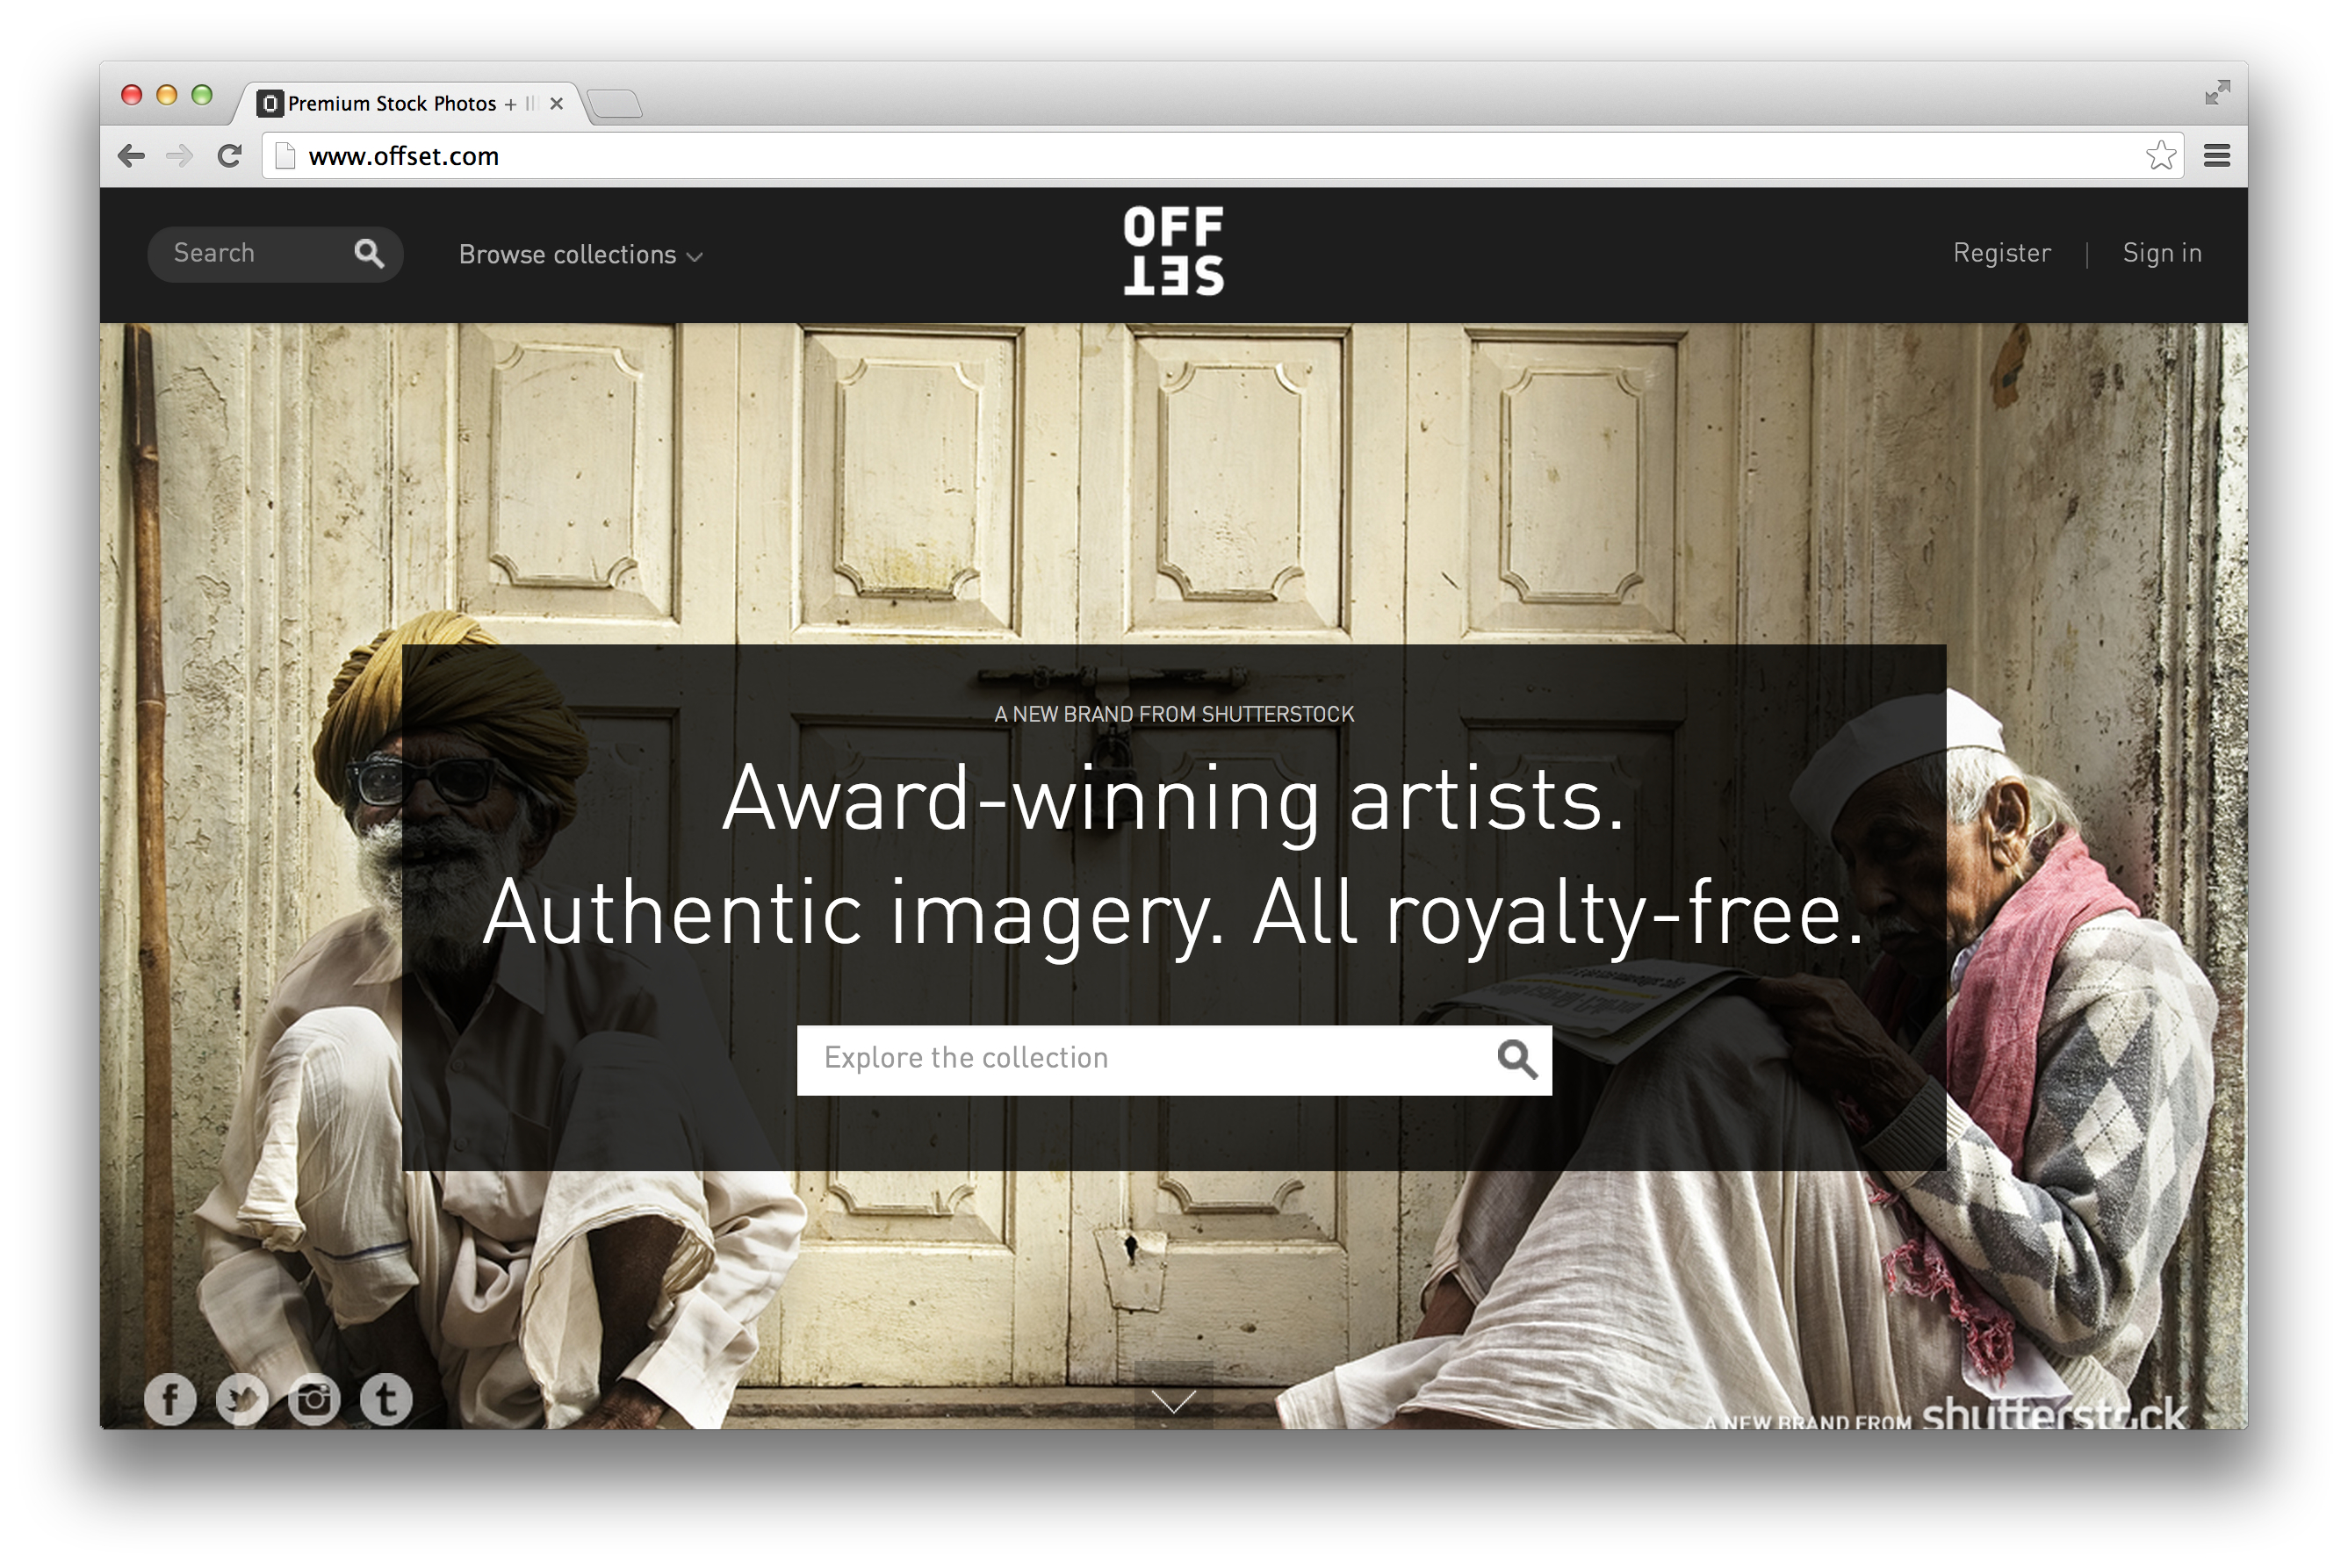This screenshot has height=1568, width=2348.
Task: Bookmark page with the star icon
Action: point(2160,156)
